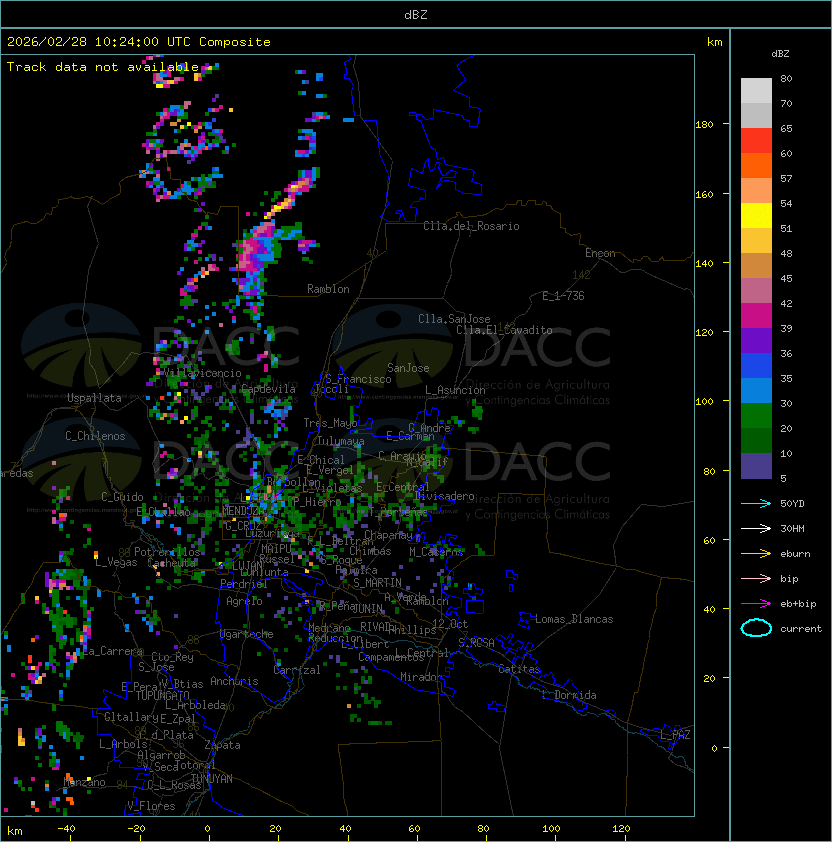The height and width of the screenshot is (842, 832).
Task: Click the 'Lomas_Blancas' map label
Action: (x=574, y=619)
